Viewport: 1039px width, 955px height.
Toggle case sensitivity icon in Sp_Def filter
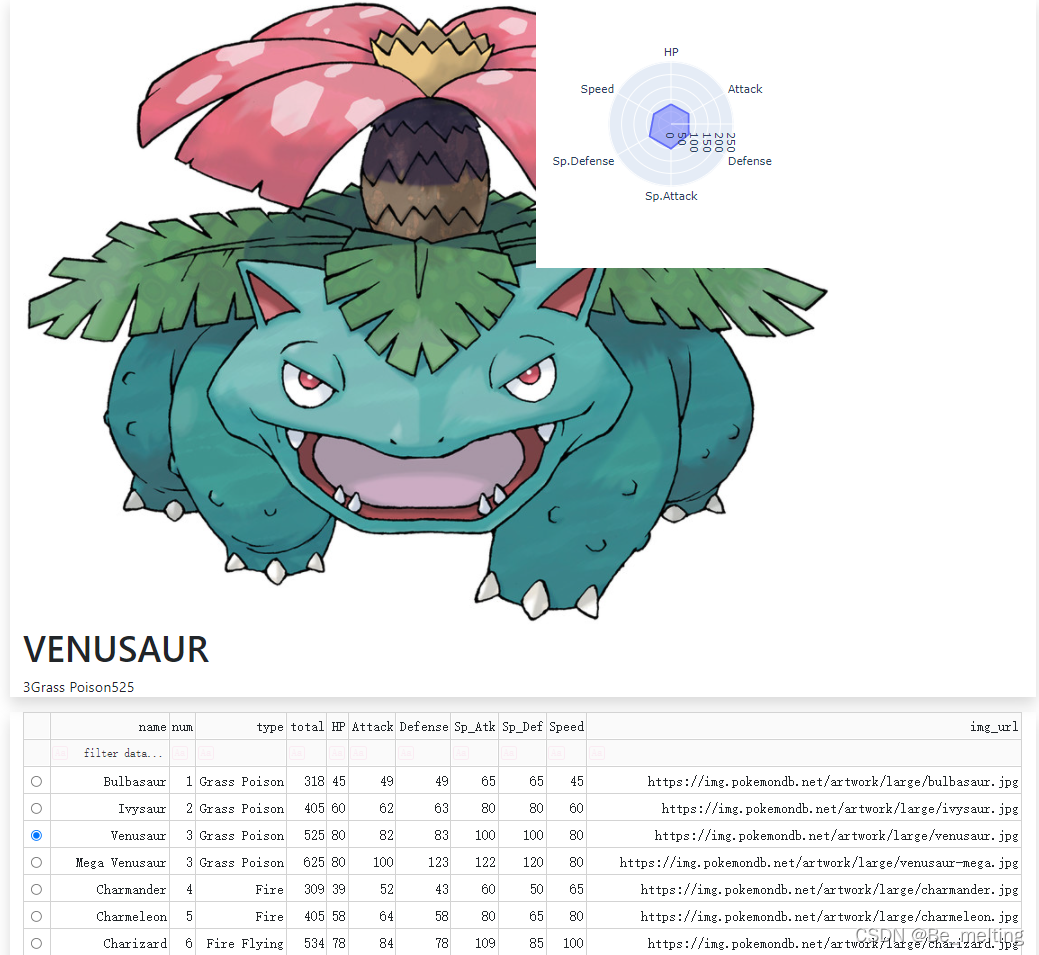tap(509, 754)
